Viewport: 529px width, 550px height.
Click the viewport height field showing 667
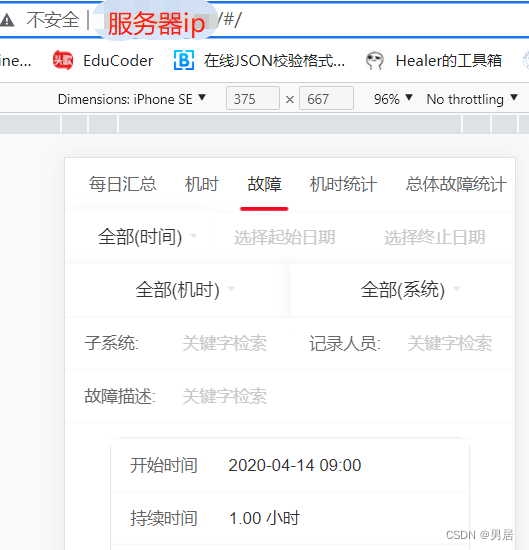[326, 99]
